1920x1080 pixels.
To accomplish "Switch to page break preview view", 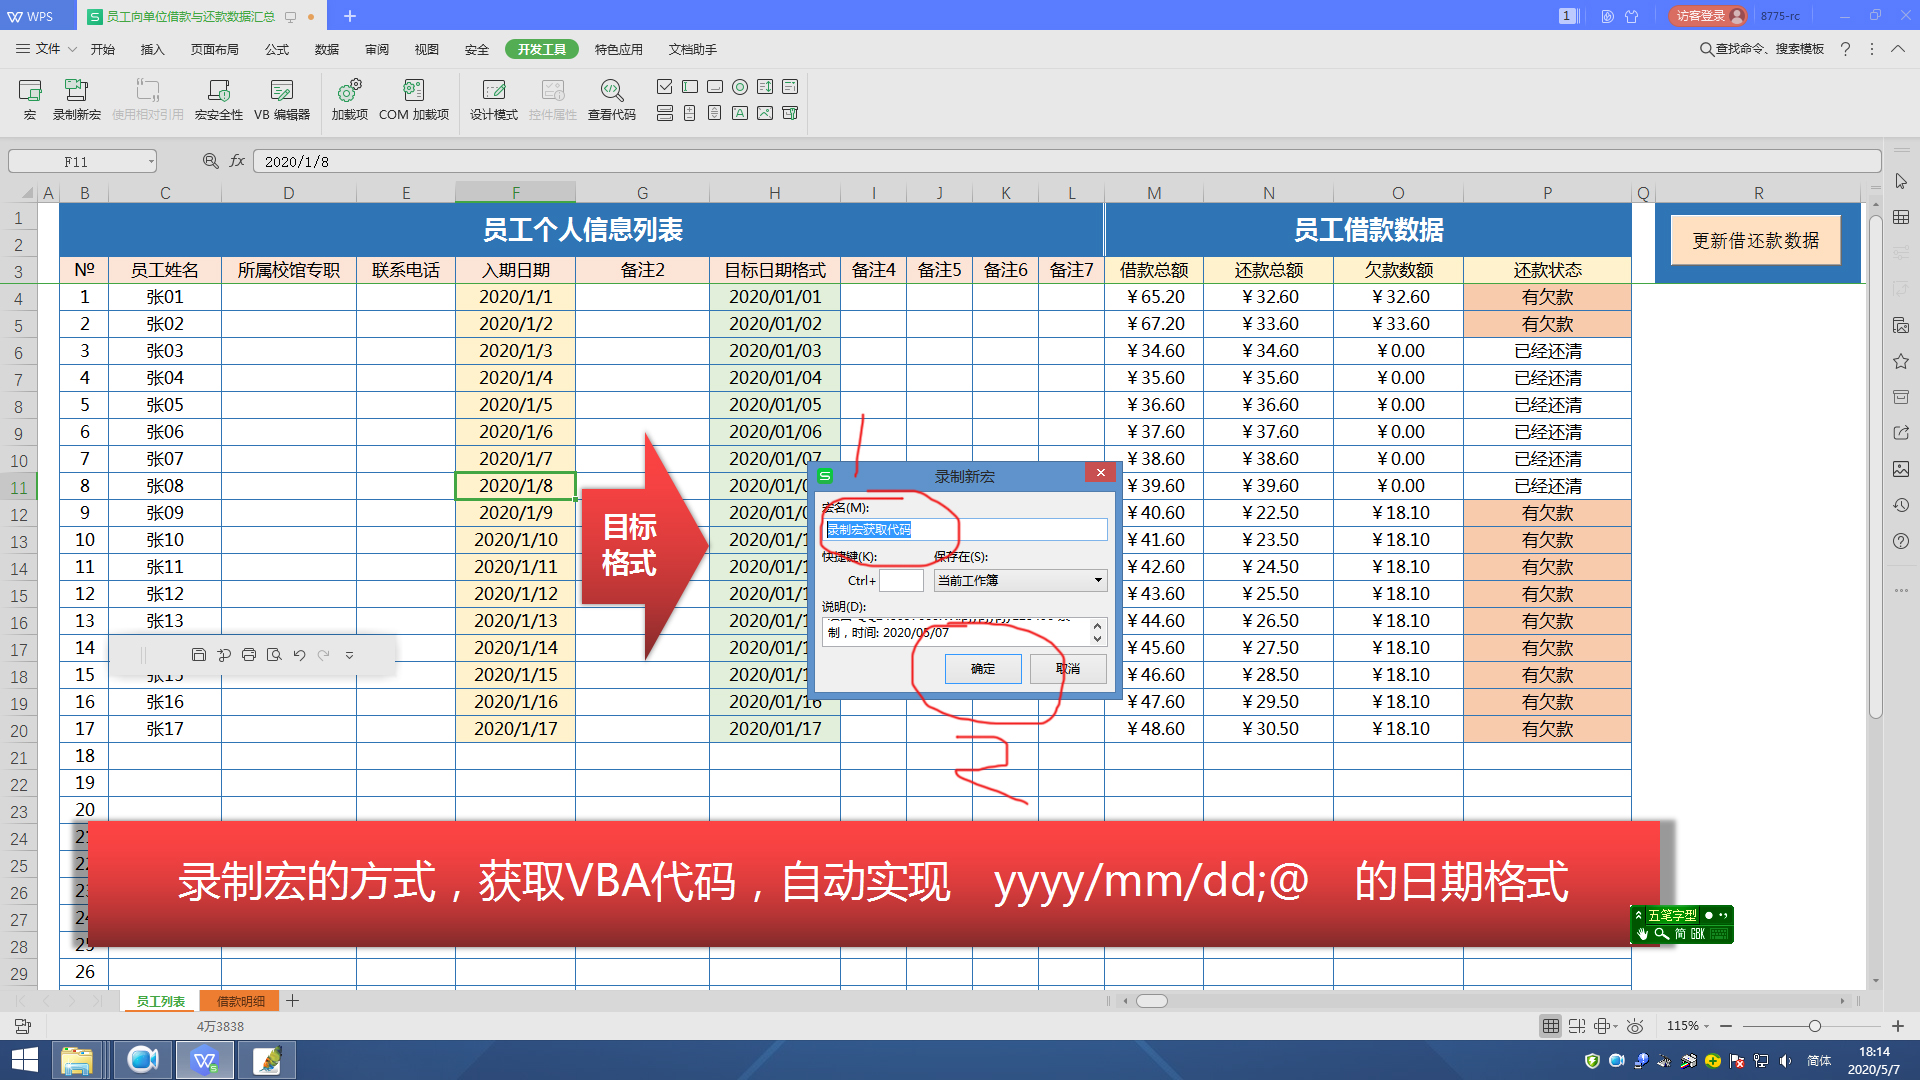I will (x=1577, y=1026).
